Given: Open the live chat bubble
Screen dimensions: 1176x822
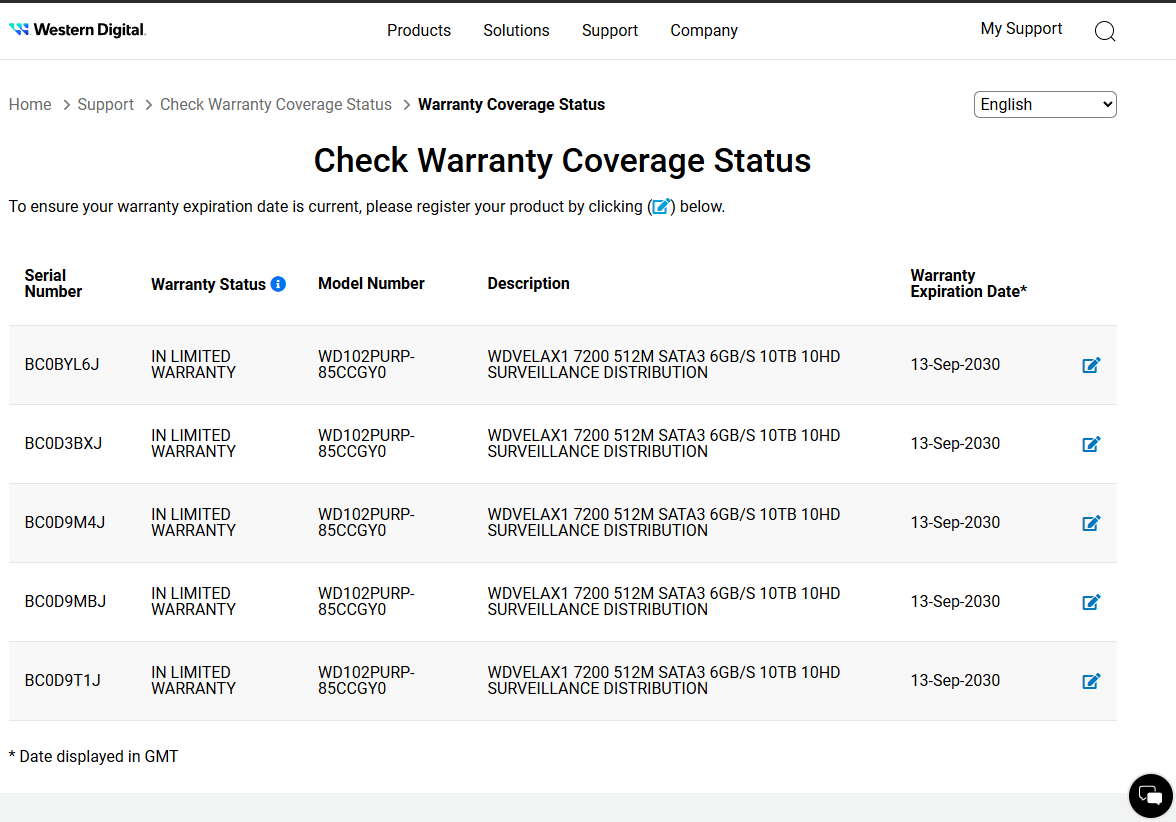Looking at the screenshot, I should point(1150,795).
